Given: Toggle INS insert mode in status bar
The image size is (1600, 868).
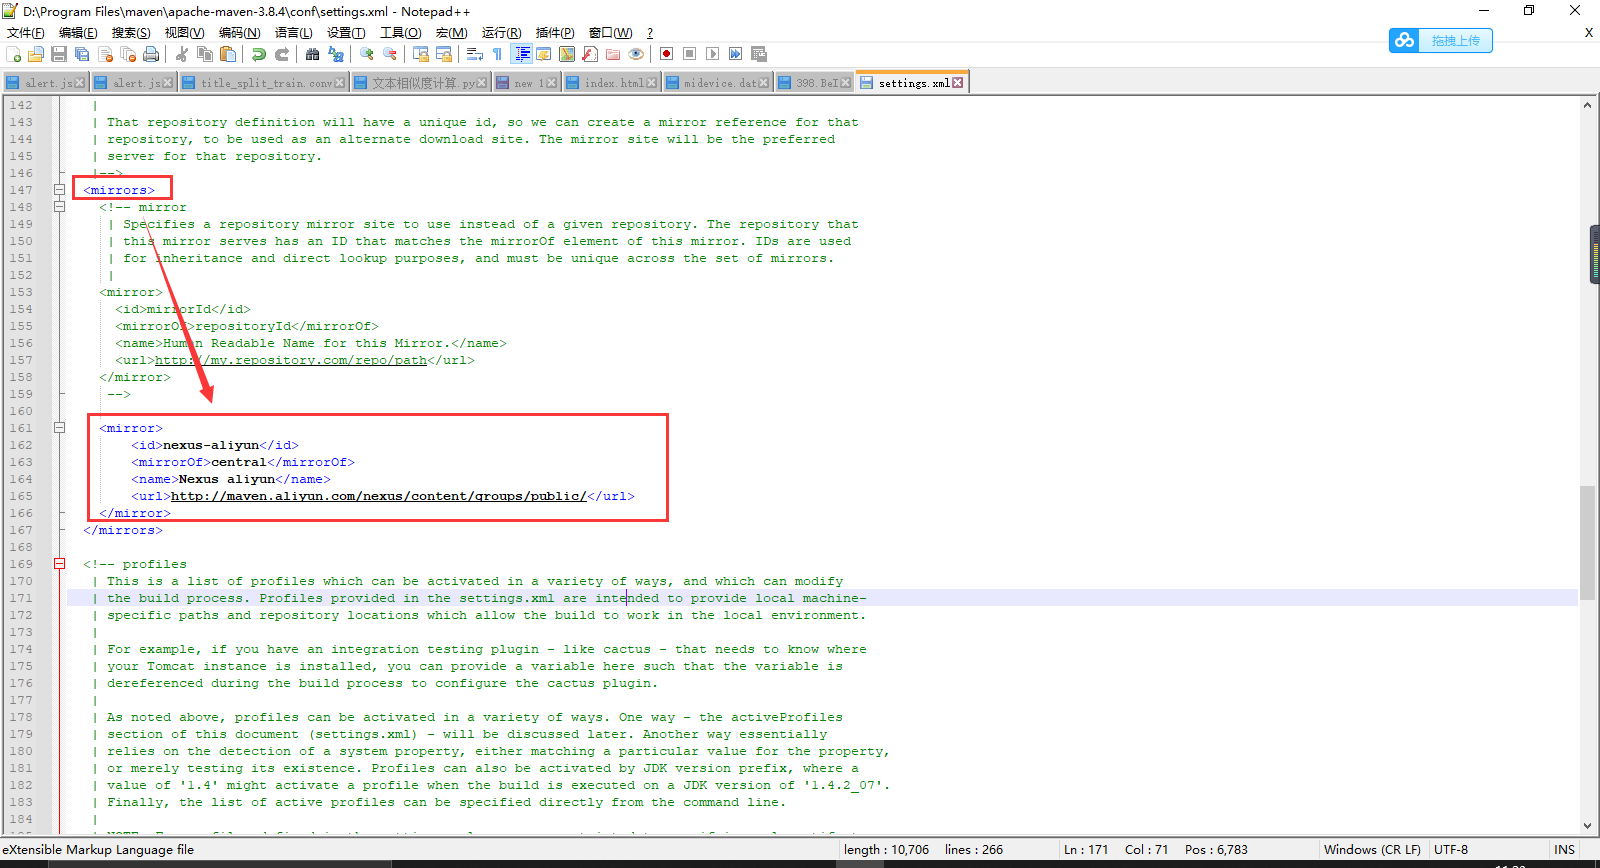Looking at the screenshot, I should coord(1564,850).
